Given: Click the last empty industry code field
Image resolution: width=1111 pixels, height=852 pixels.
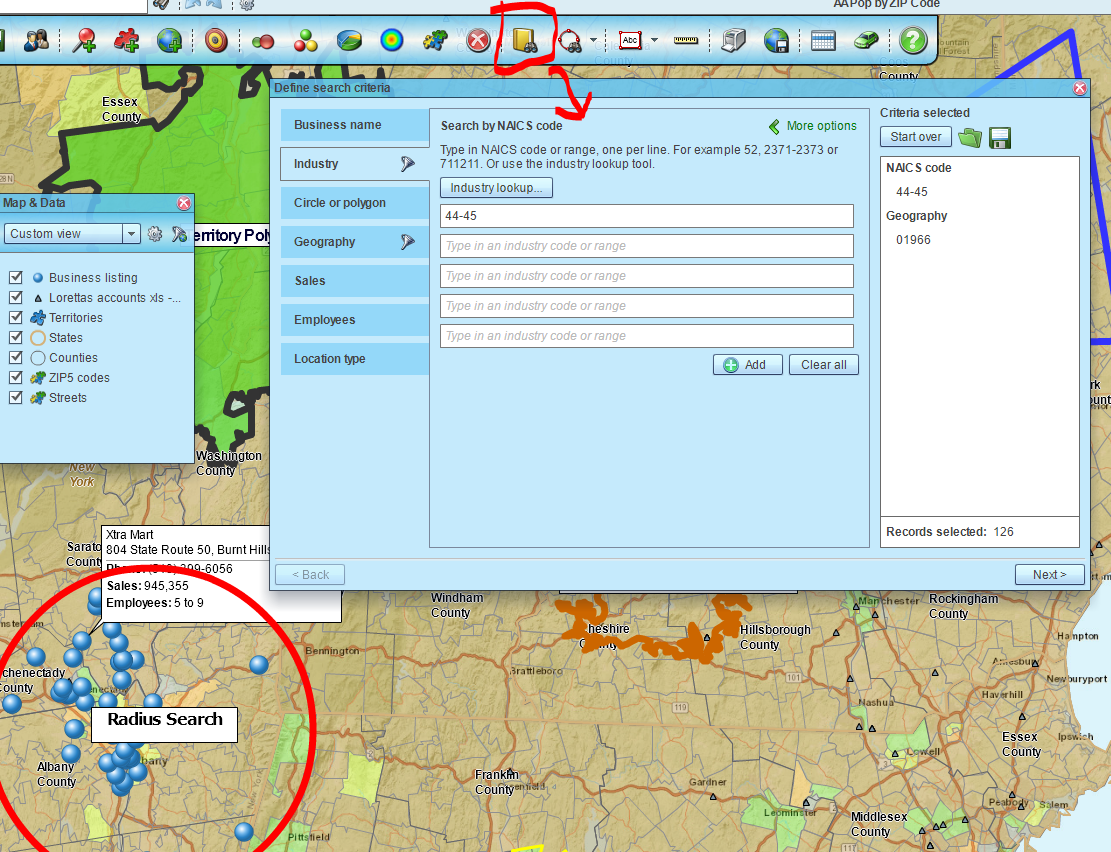Looking at the screenshot, I should (x=646, y=336).
